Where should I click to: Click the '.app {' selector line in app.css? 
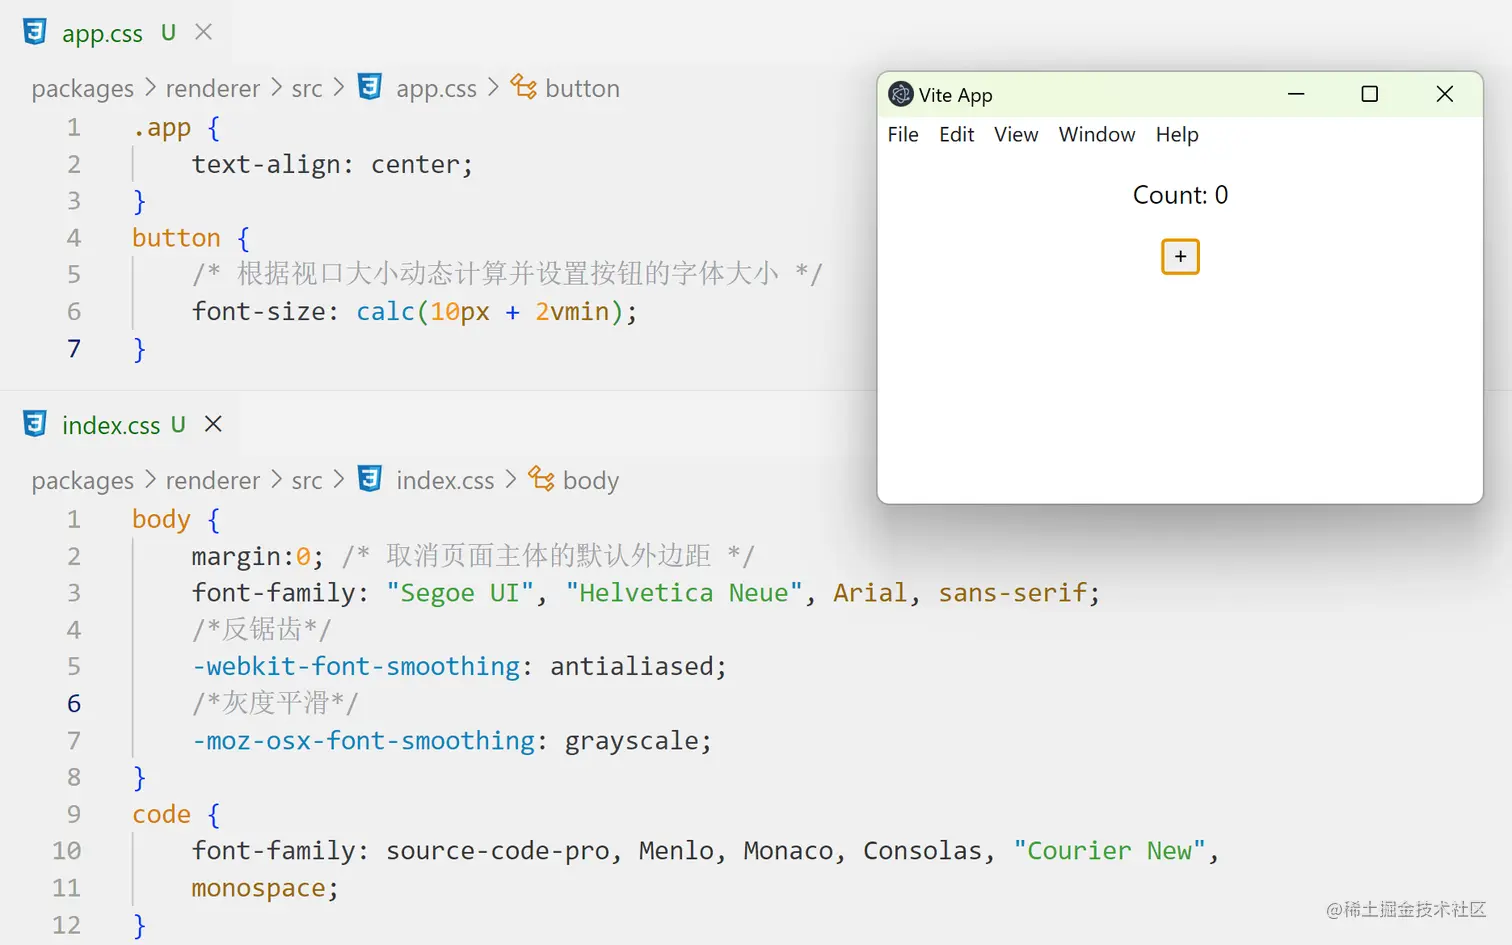tap(176, 128)
